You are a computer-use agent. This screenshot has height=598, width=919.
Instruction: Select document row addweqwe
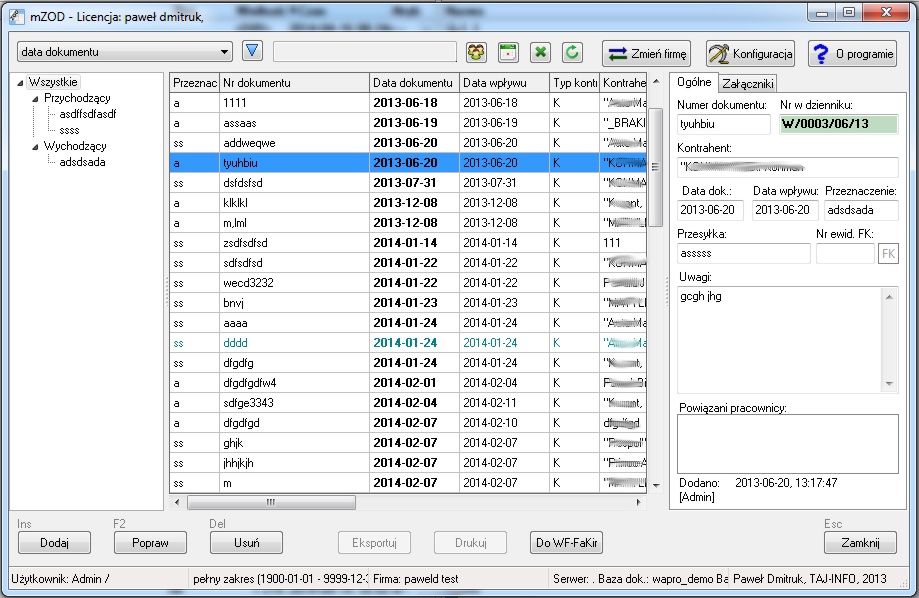[x=408, y=142]
